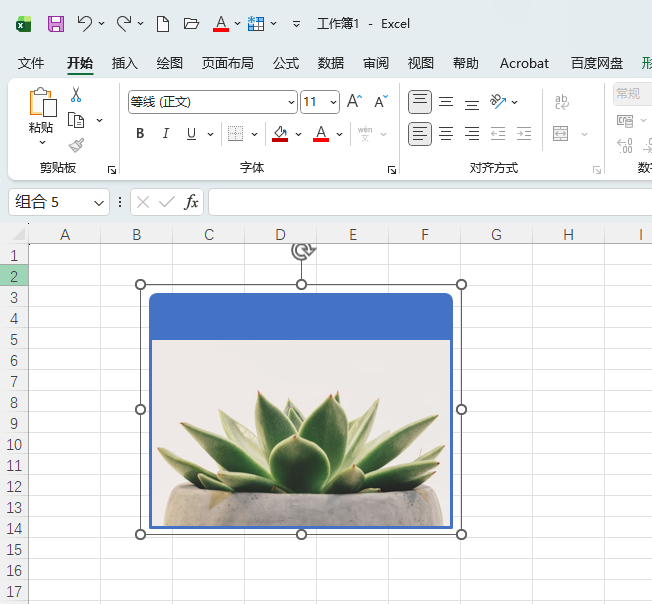652x604 pixels.
Task: Undo the last action
Action: pyautogui.click(x=85, y=24)
